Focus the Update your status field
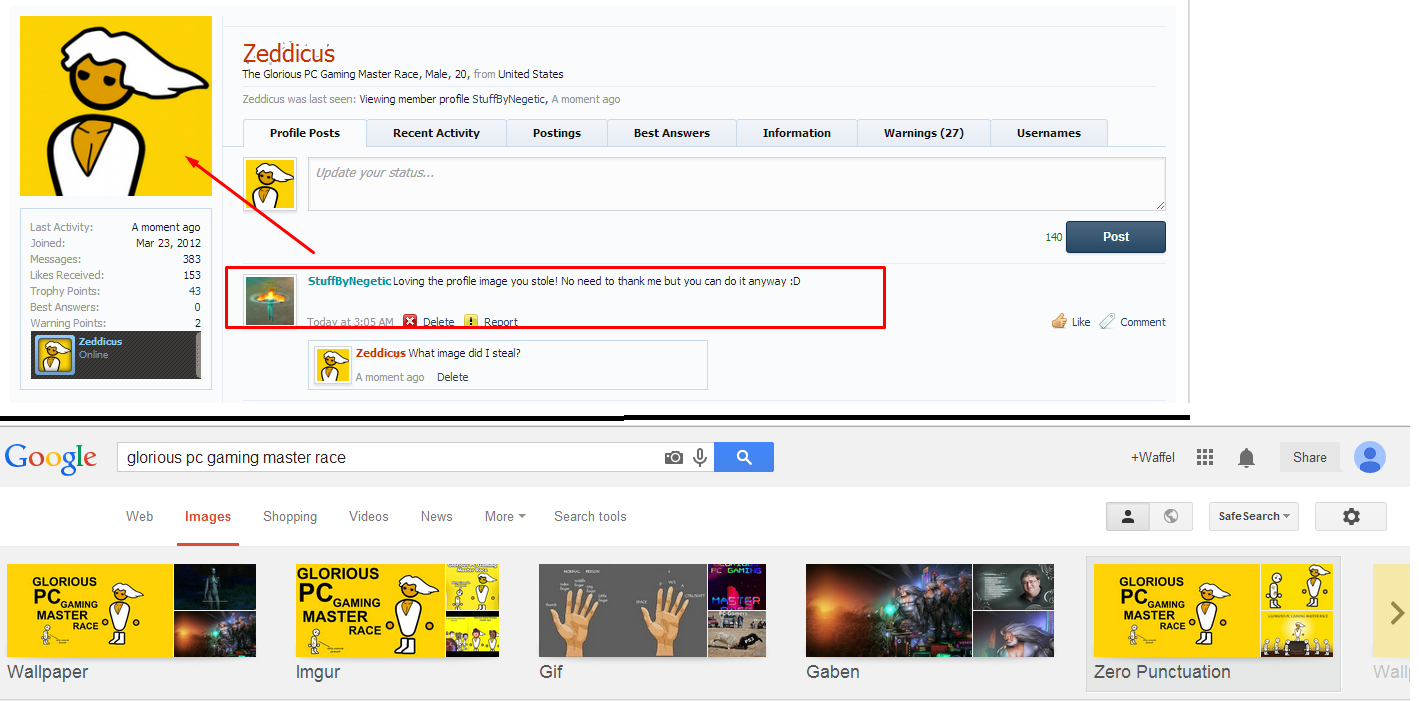Image resolution: width=1419 pixels, height=701 pixels. coord(736,184)
